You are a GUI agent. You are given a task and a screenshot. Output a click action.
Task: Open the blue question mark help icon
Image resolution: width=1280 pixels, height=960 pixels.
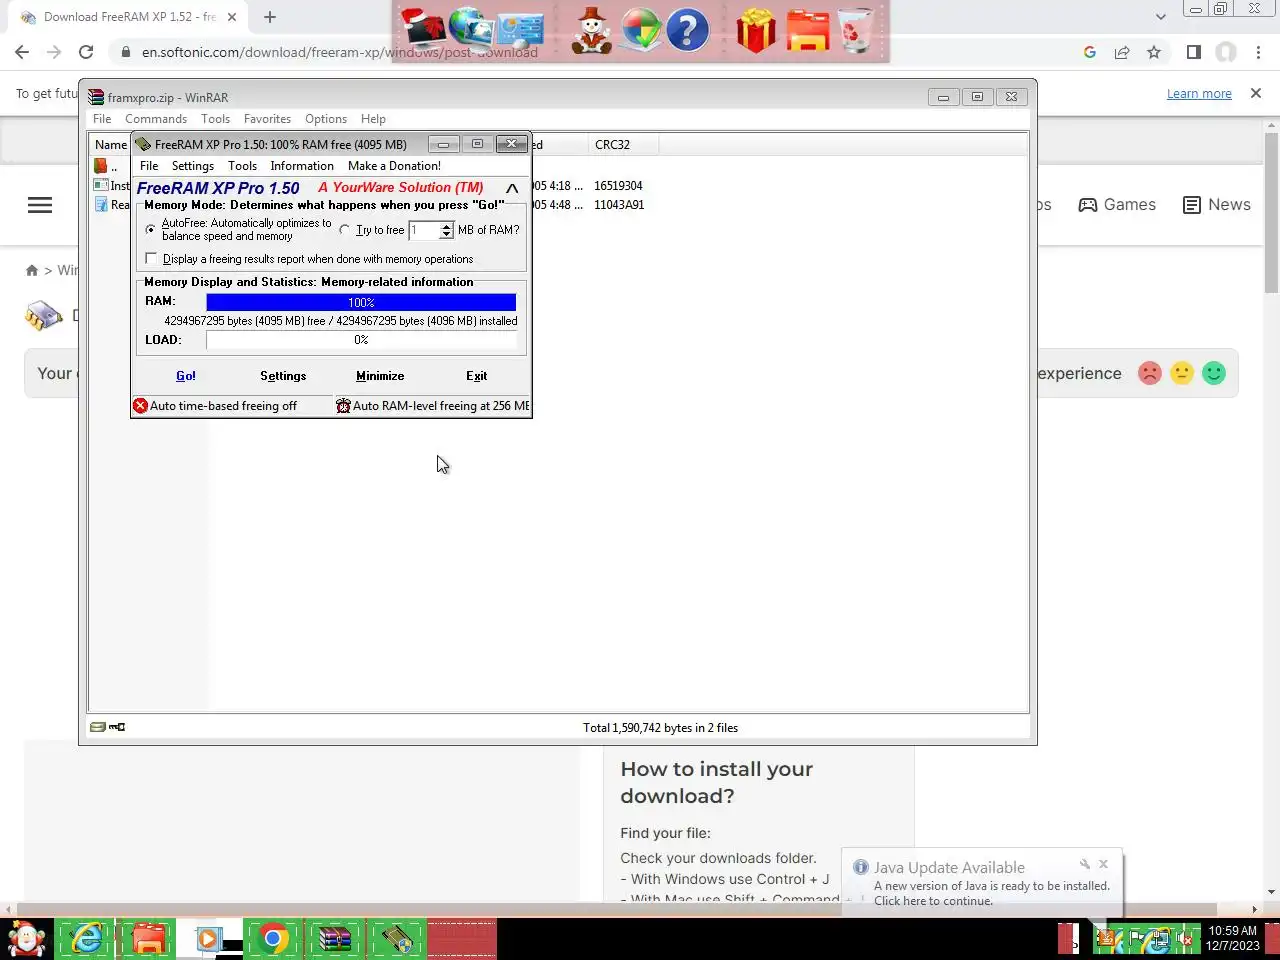(687, 30)
